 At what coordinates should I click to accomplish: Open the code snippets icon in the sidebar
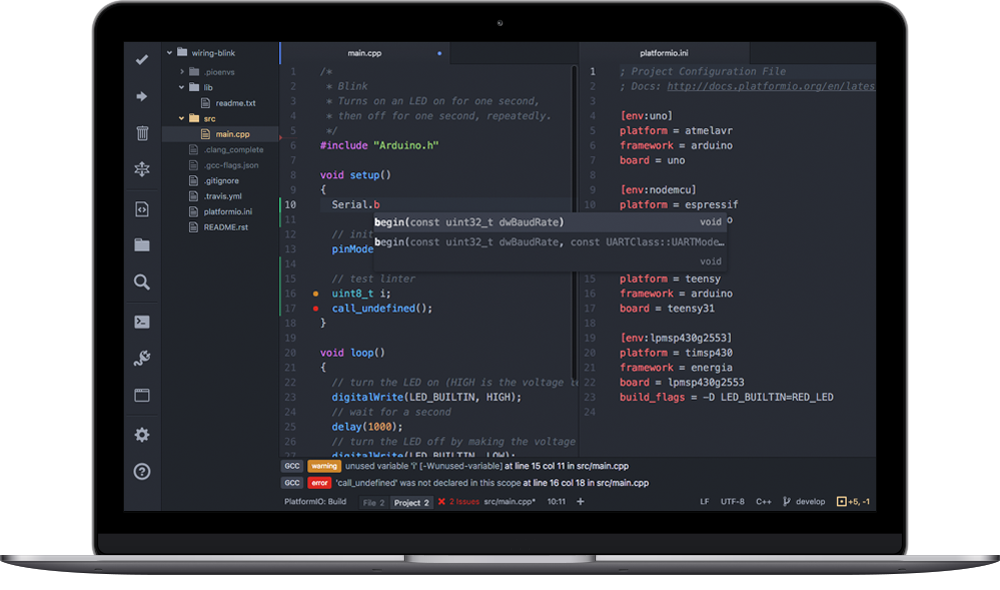(x=141, y=209)
